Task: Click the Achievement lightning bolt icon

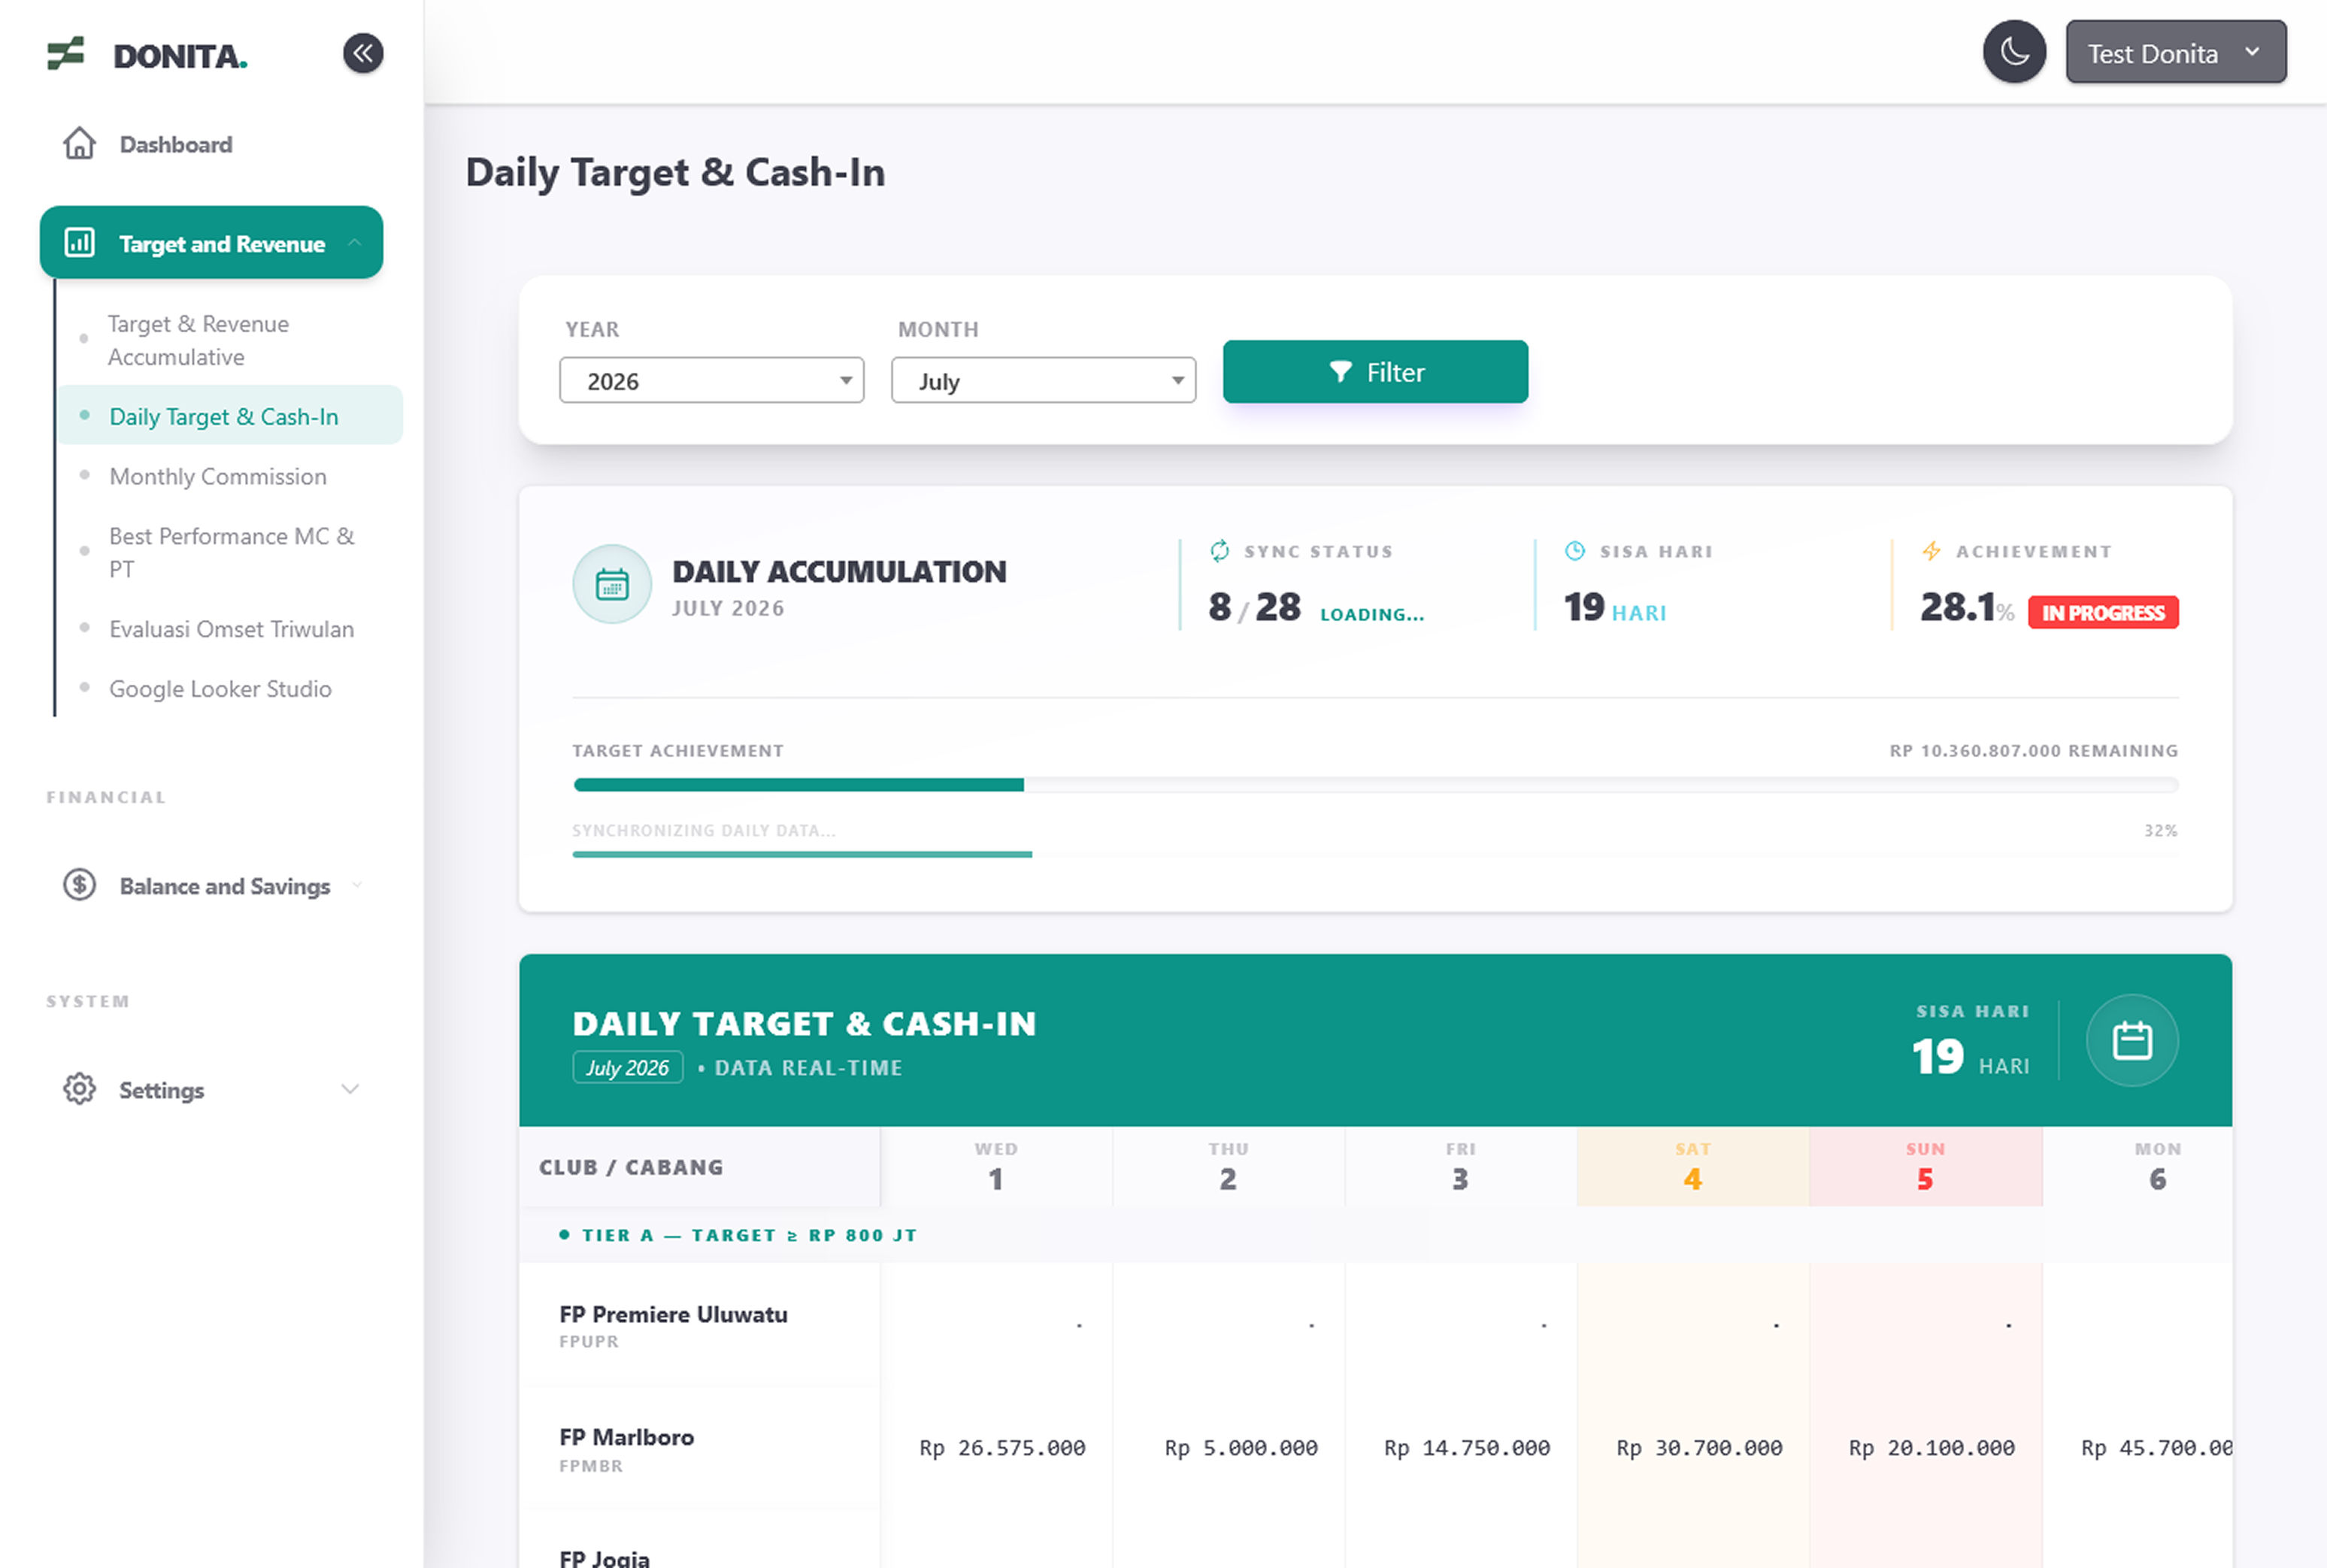Action: point(1931,551)
